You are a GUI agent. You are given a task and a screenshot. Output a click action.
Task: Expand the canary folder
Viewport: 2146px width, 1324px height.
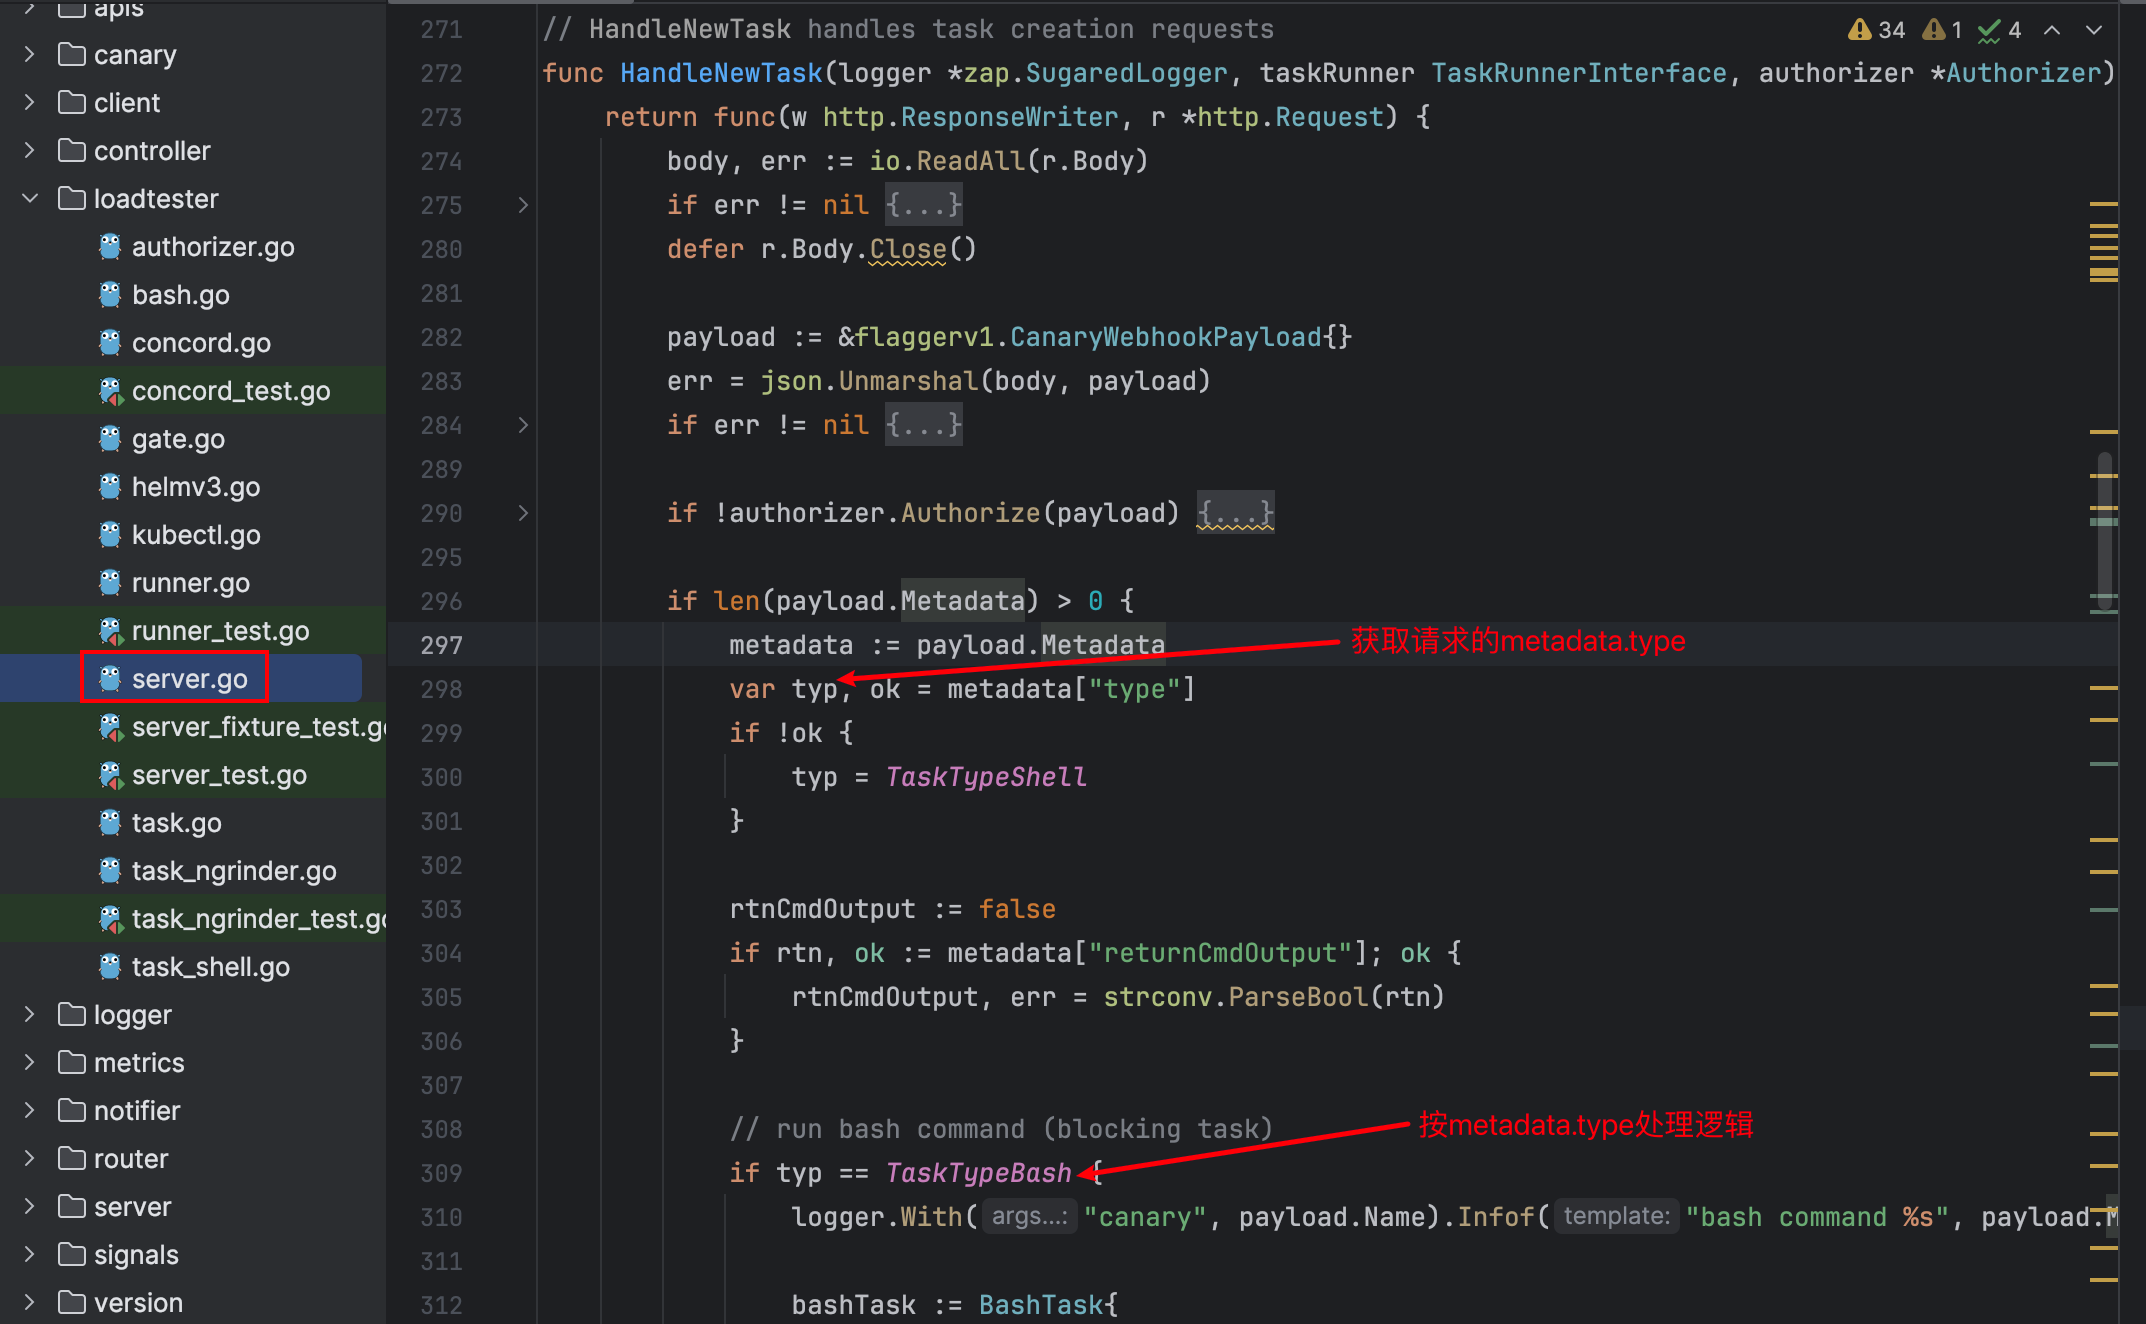click(x=30, y=55)
